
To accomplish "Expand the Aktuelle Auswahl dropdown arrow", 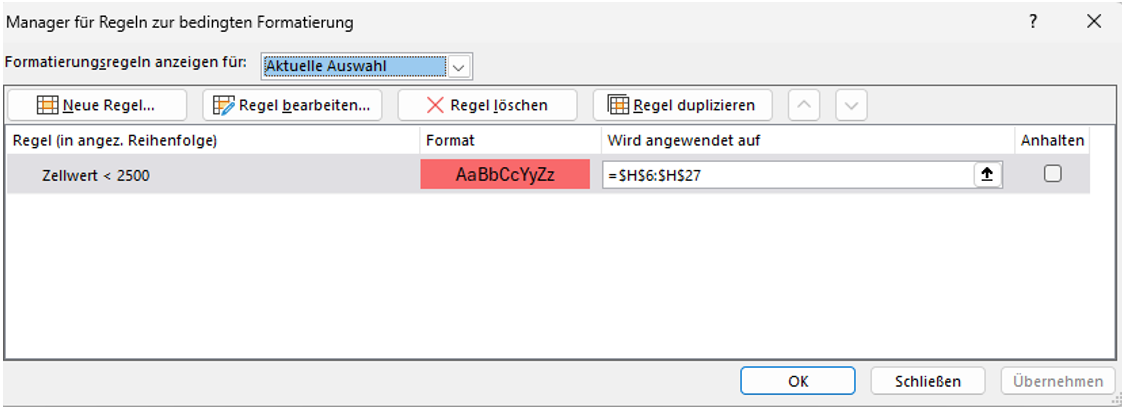I will (x=459, y=67).
